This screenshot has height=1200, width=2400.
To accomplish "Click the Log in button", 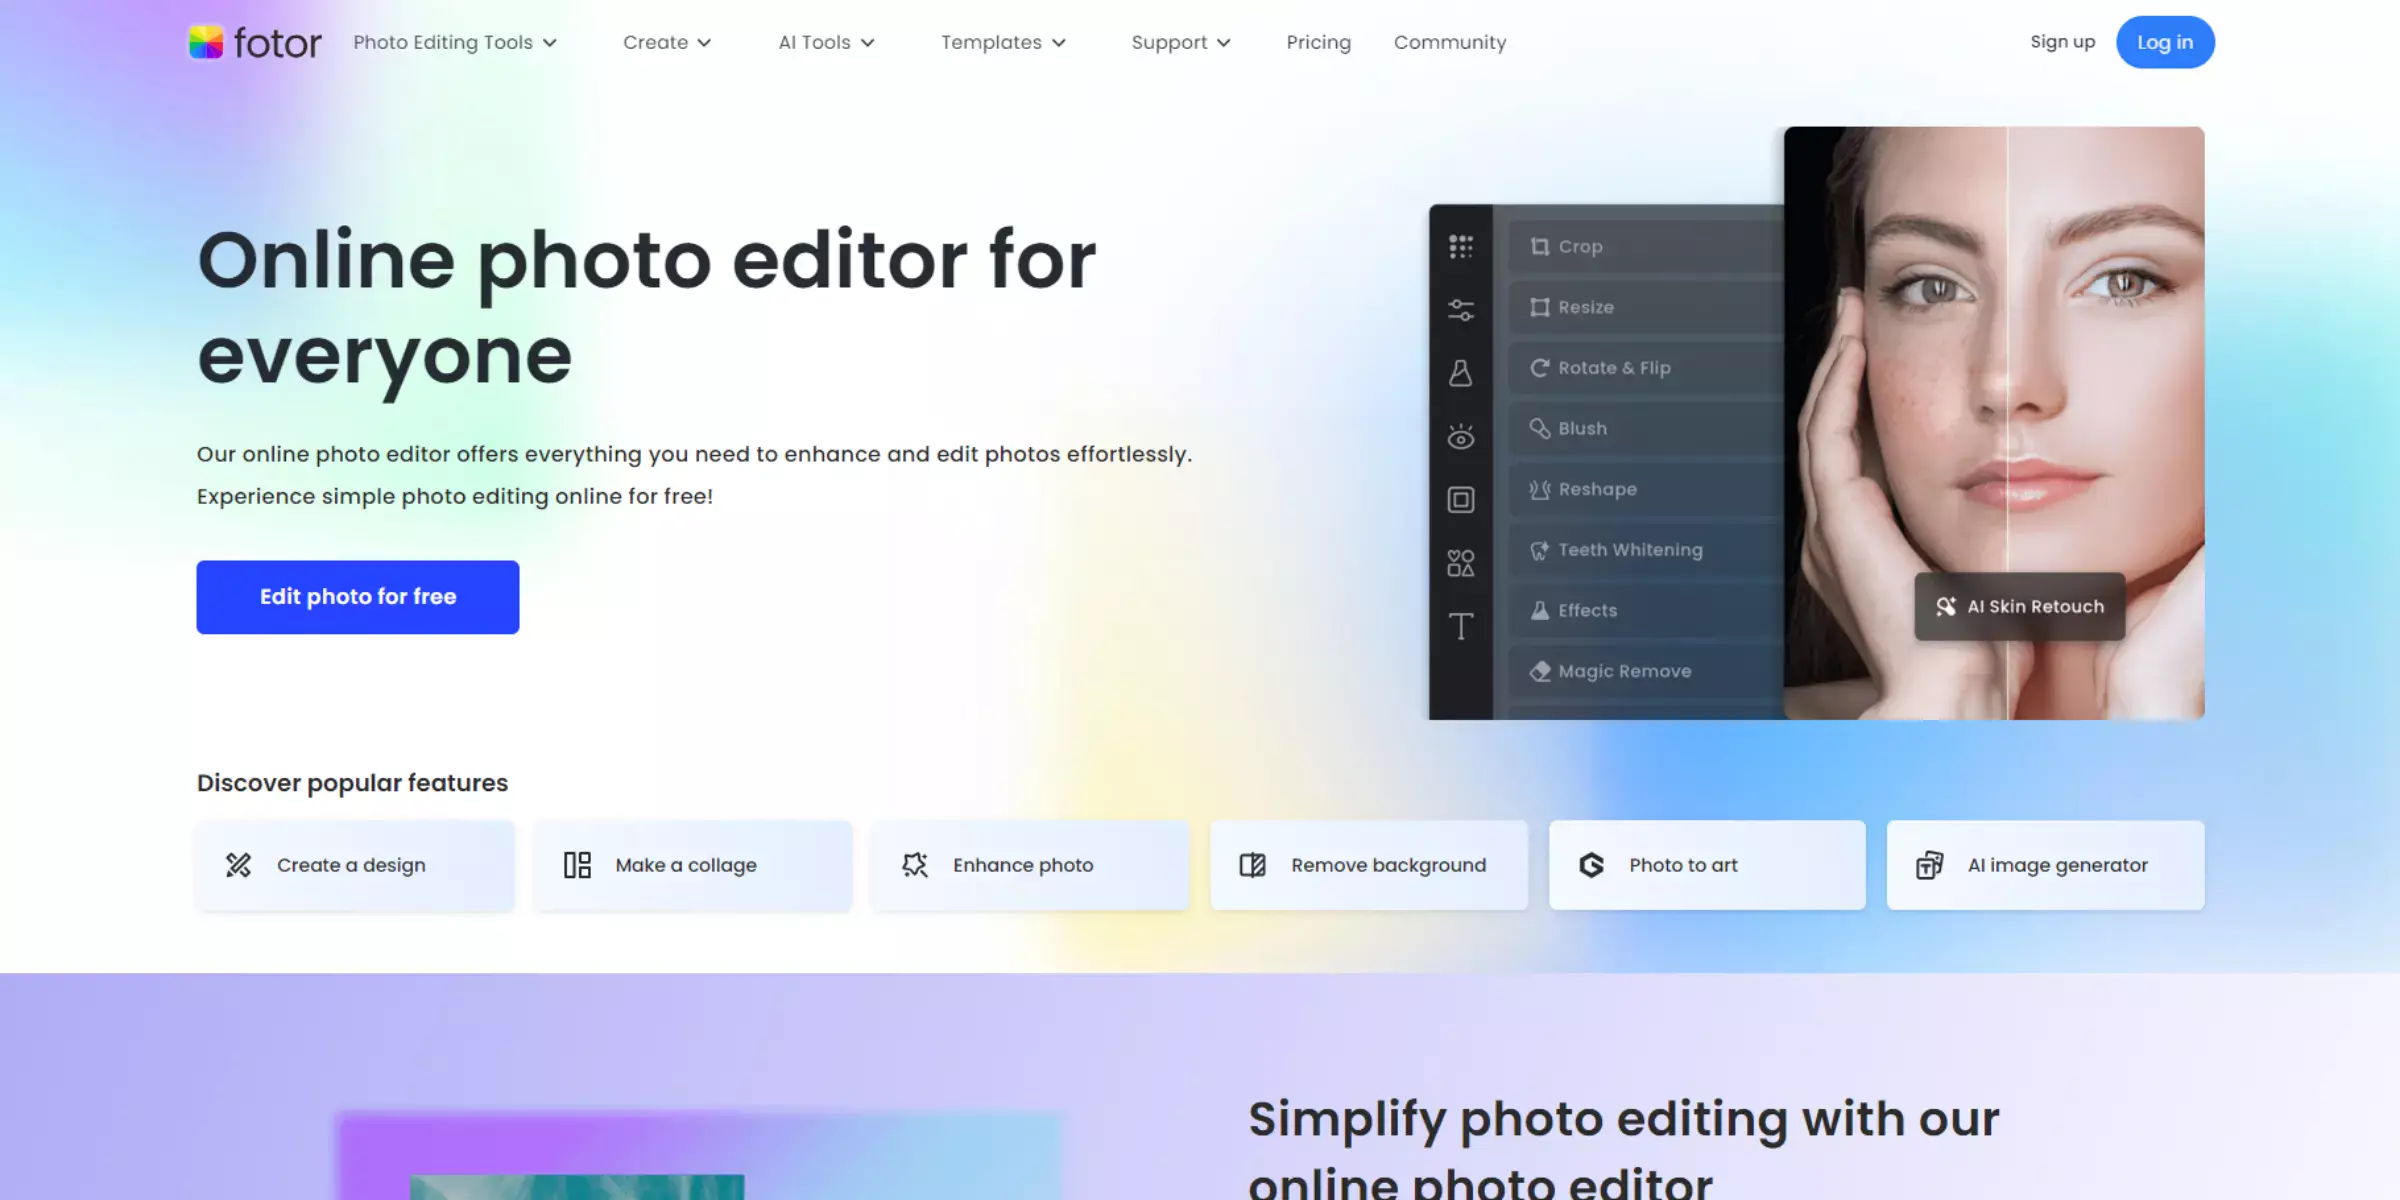I will (2164, 41).
